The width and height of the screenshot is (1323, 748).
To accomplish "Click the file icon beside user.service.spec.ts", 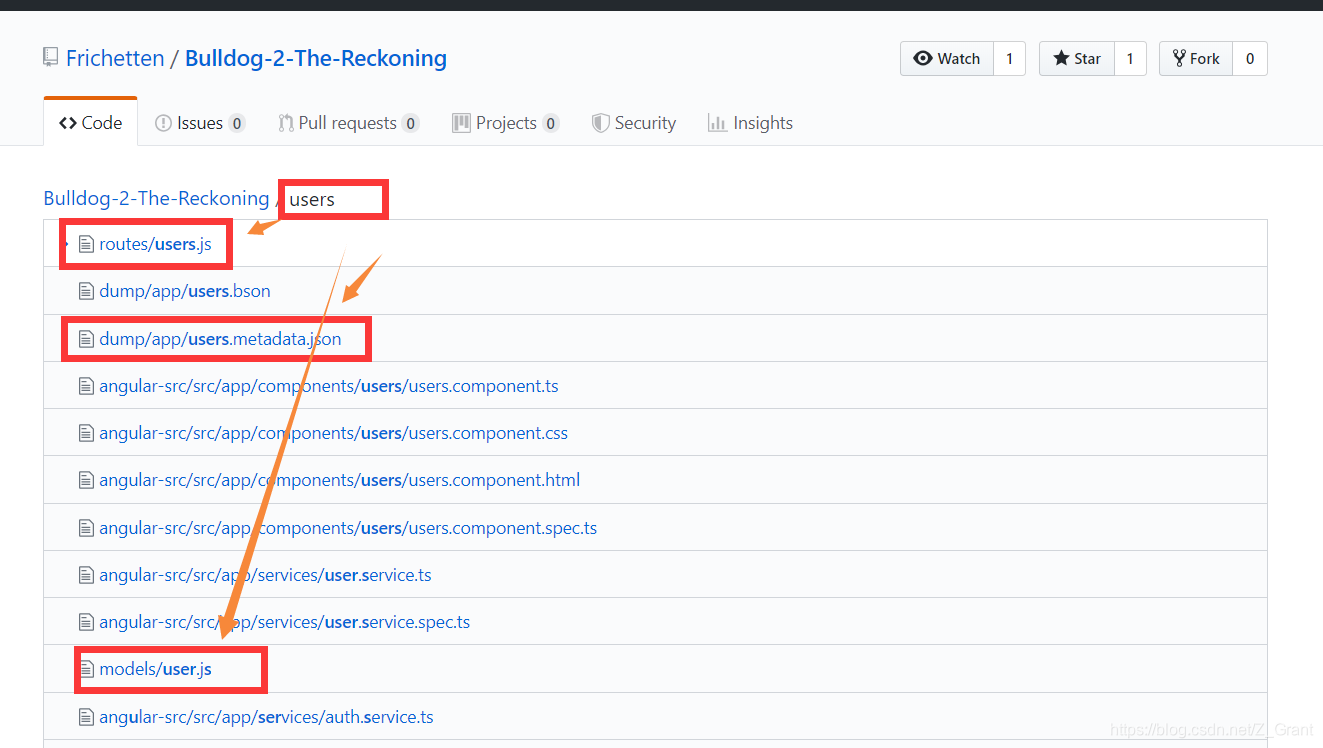I will (x=86, y=622).
